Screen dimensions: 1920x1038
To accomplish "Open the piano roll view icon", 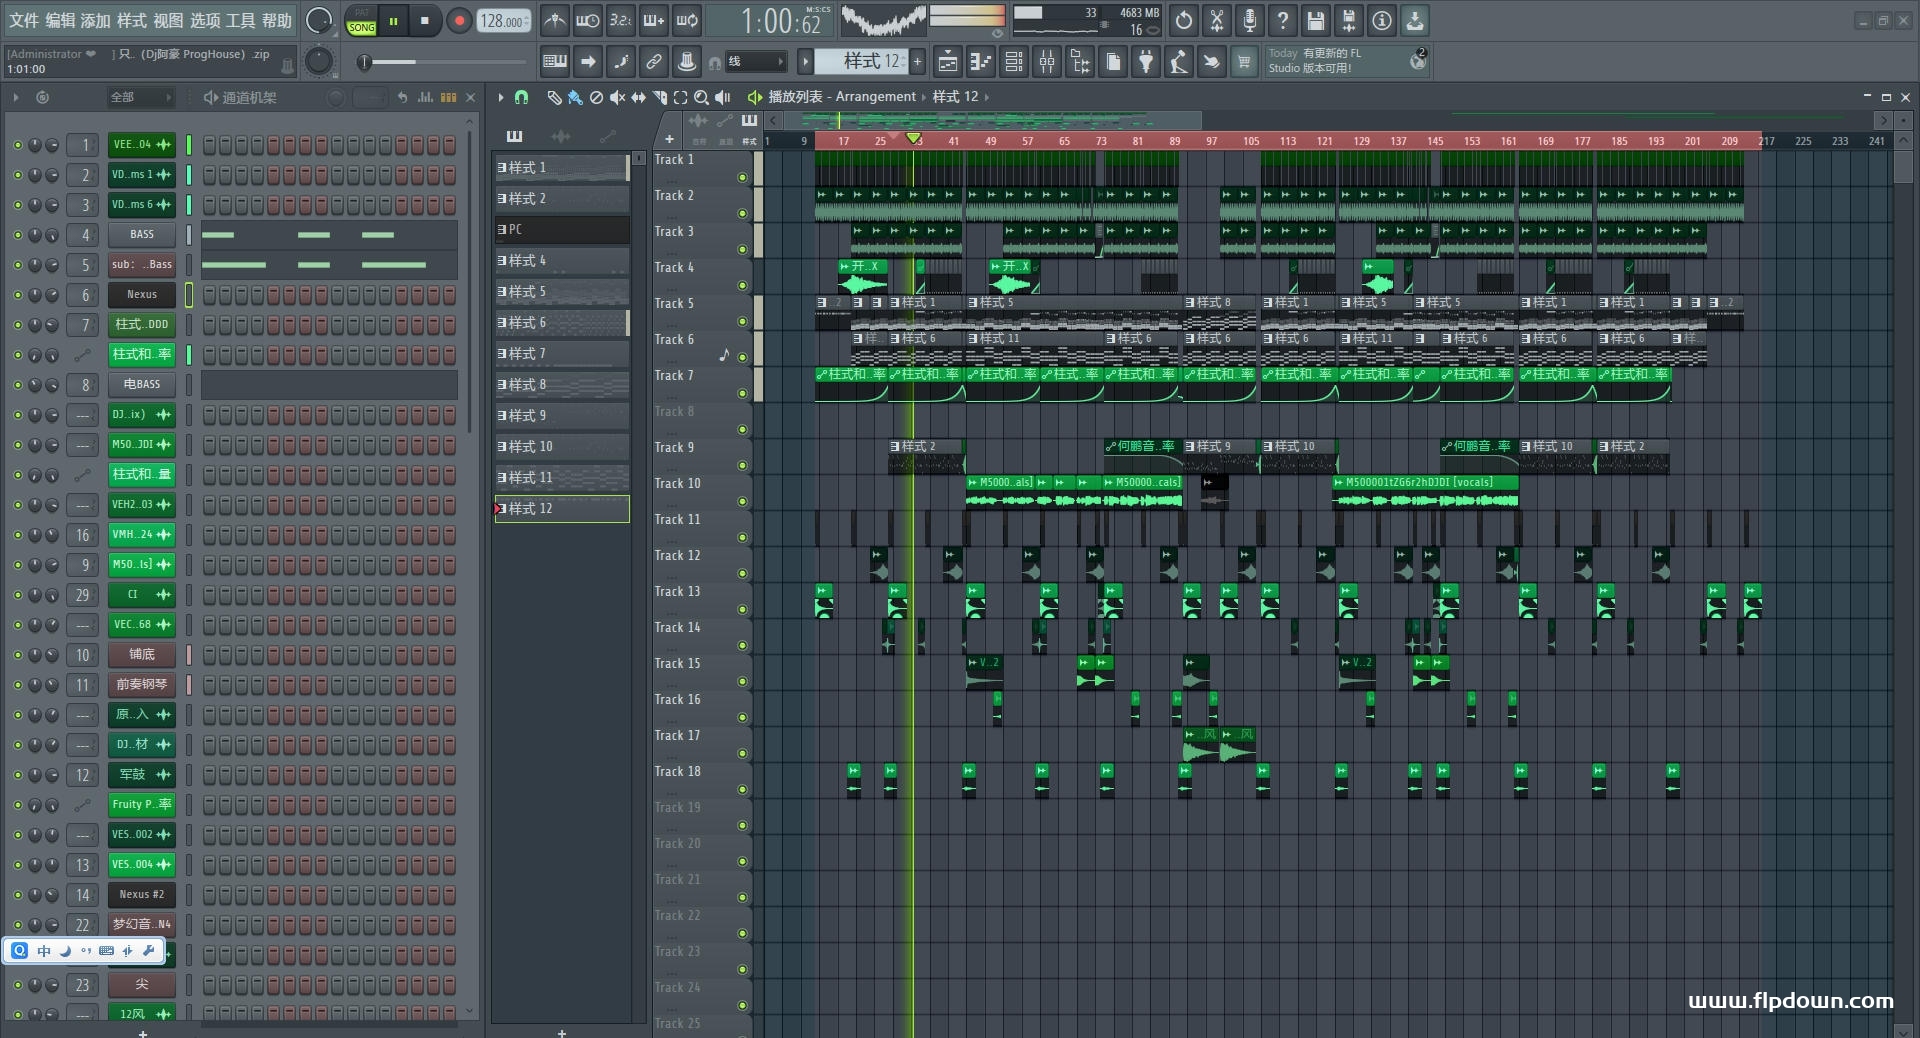I will 981,62.
